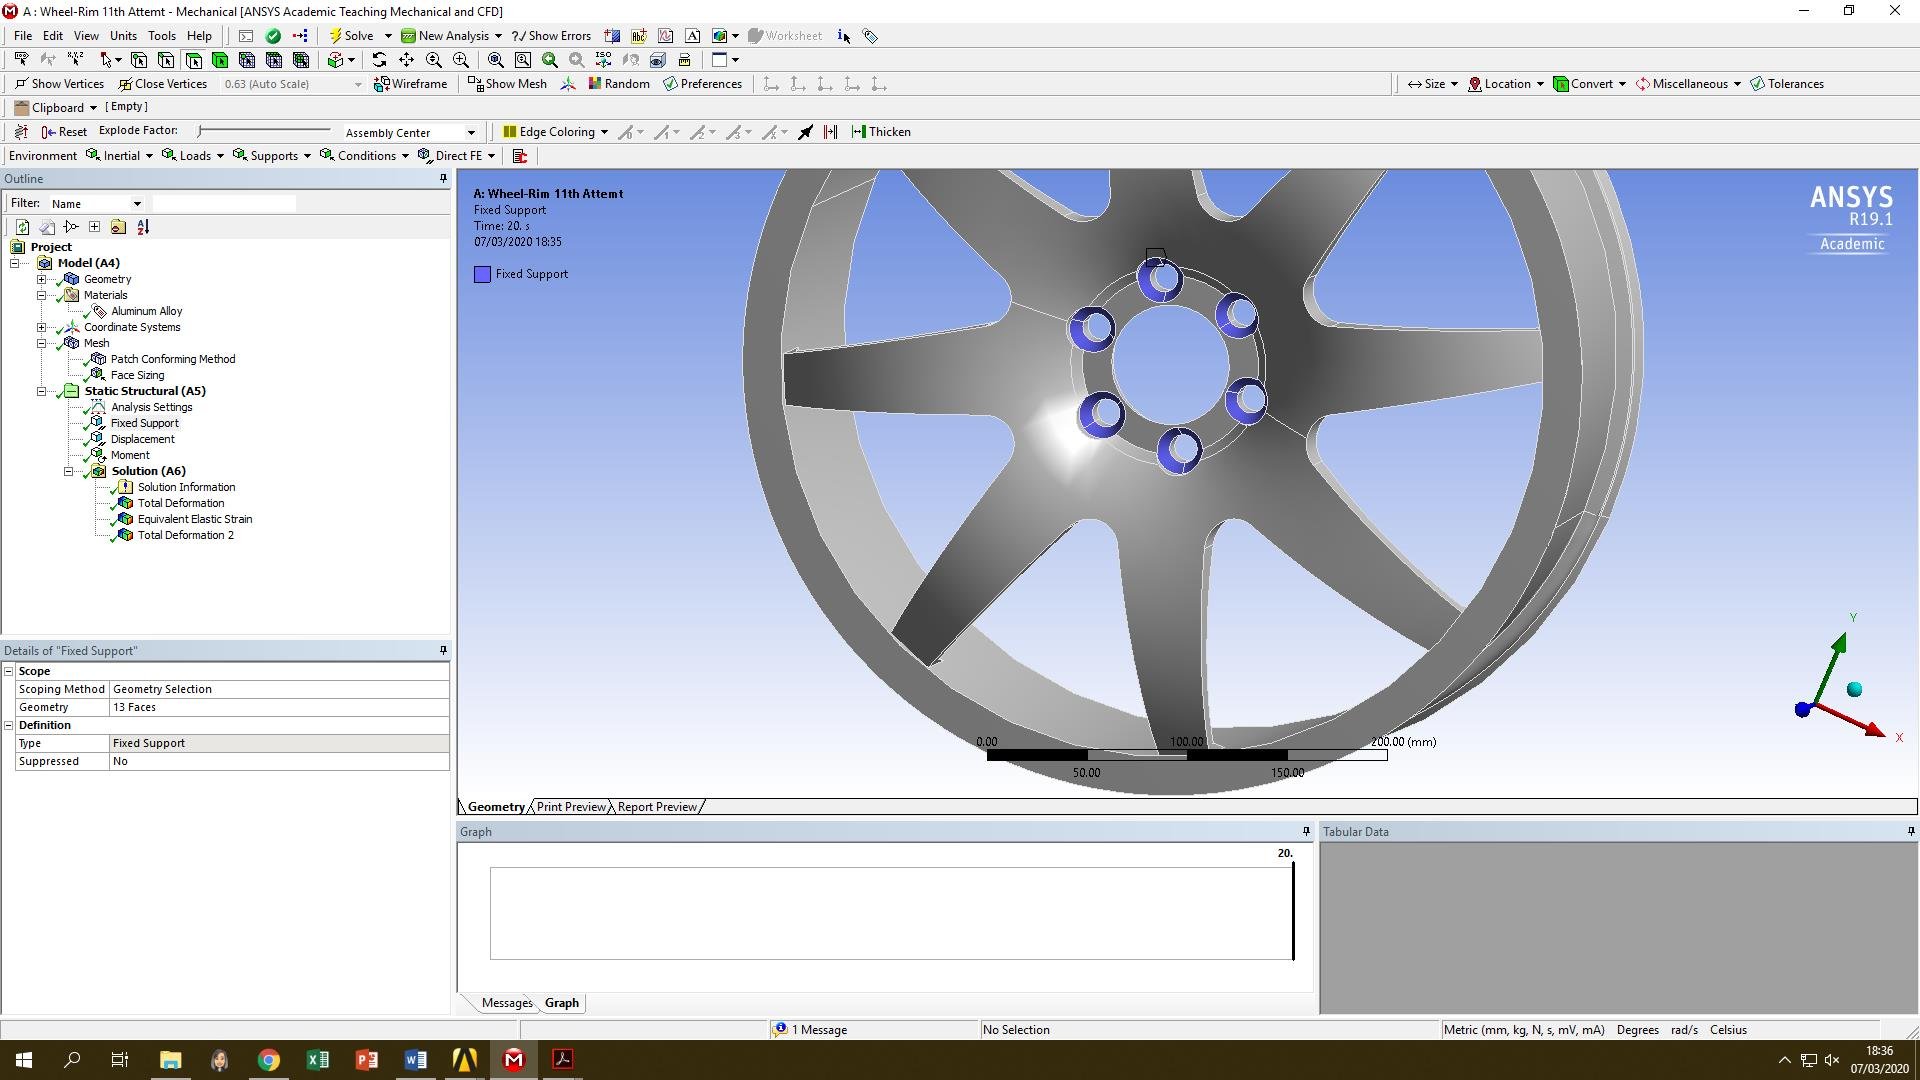
Task: Click the Explode Factor slider handle
Action: coord(200,131)
